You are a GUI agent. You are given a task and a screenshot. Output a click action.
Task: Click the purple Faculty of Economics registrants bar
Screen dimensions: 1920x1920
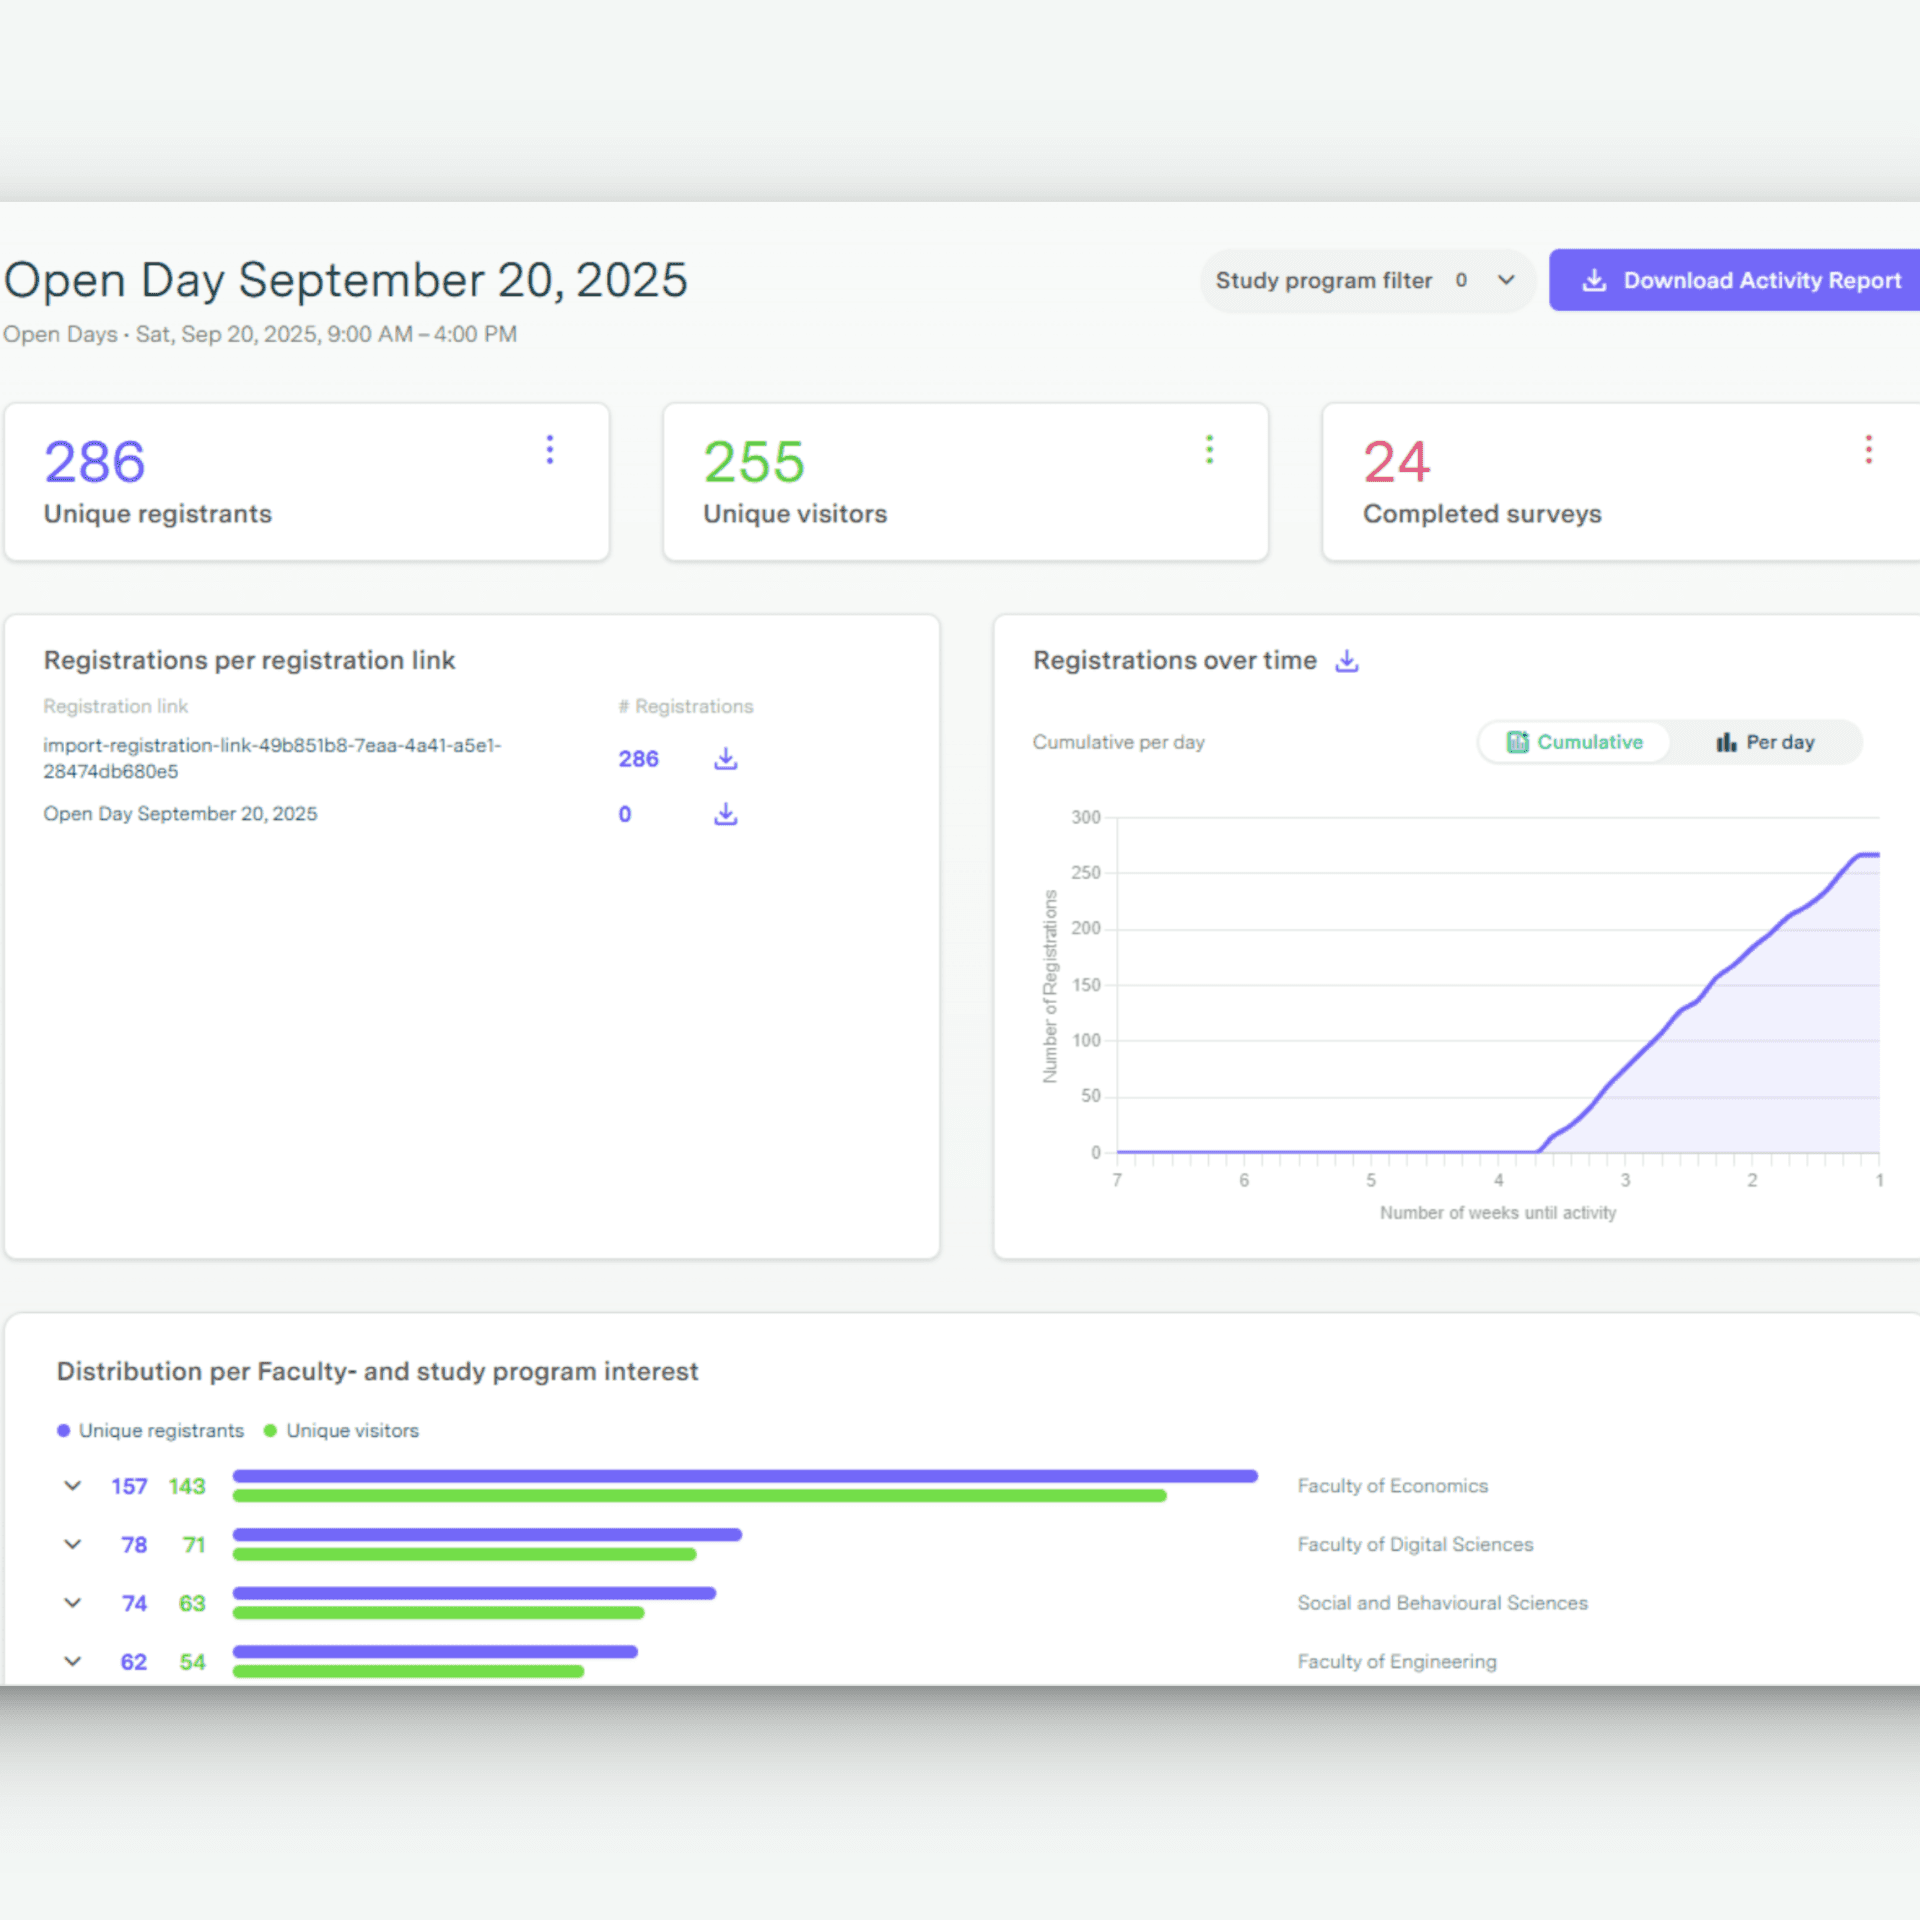pos(745,1476)
